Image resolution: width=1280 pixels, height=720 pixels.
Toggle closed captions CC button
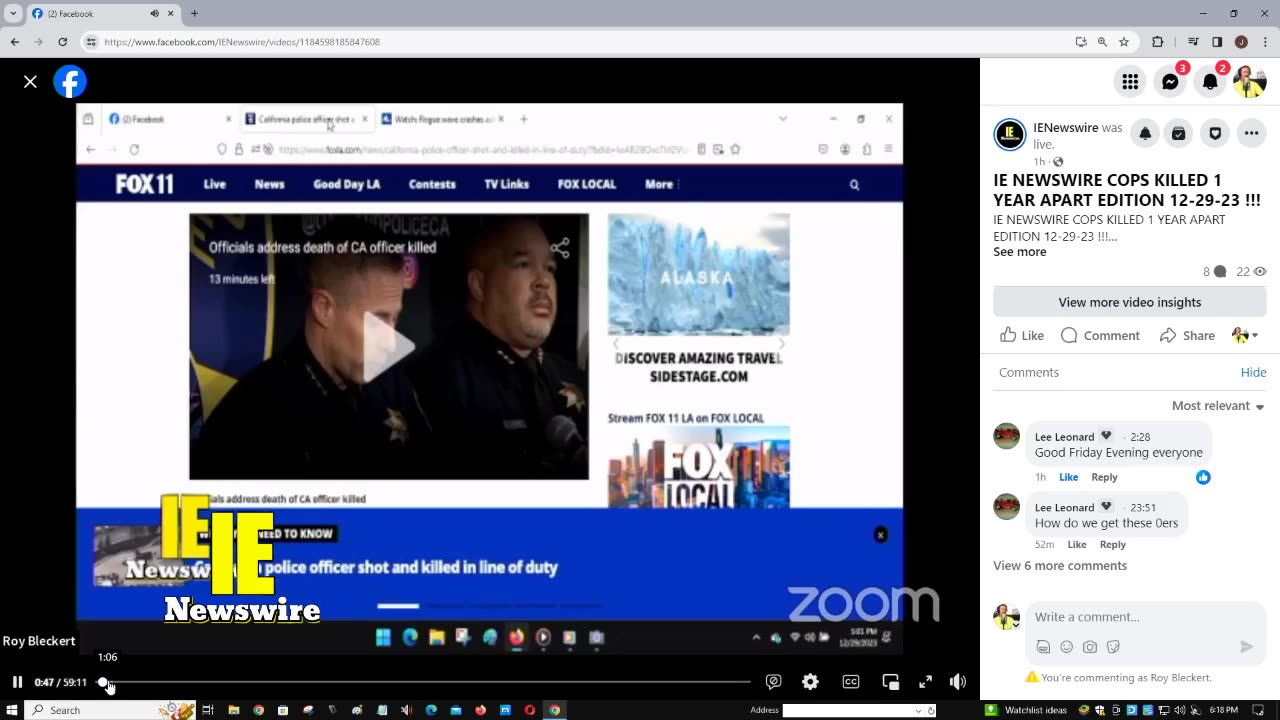[850, 682]
